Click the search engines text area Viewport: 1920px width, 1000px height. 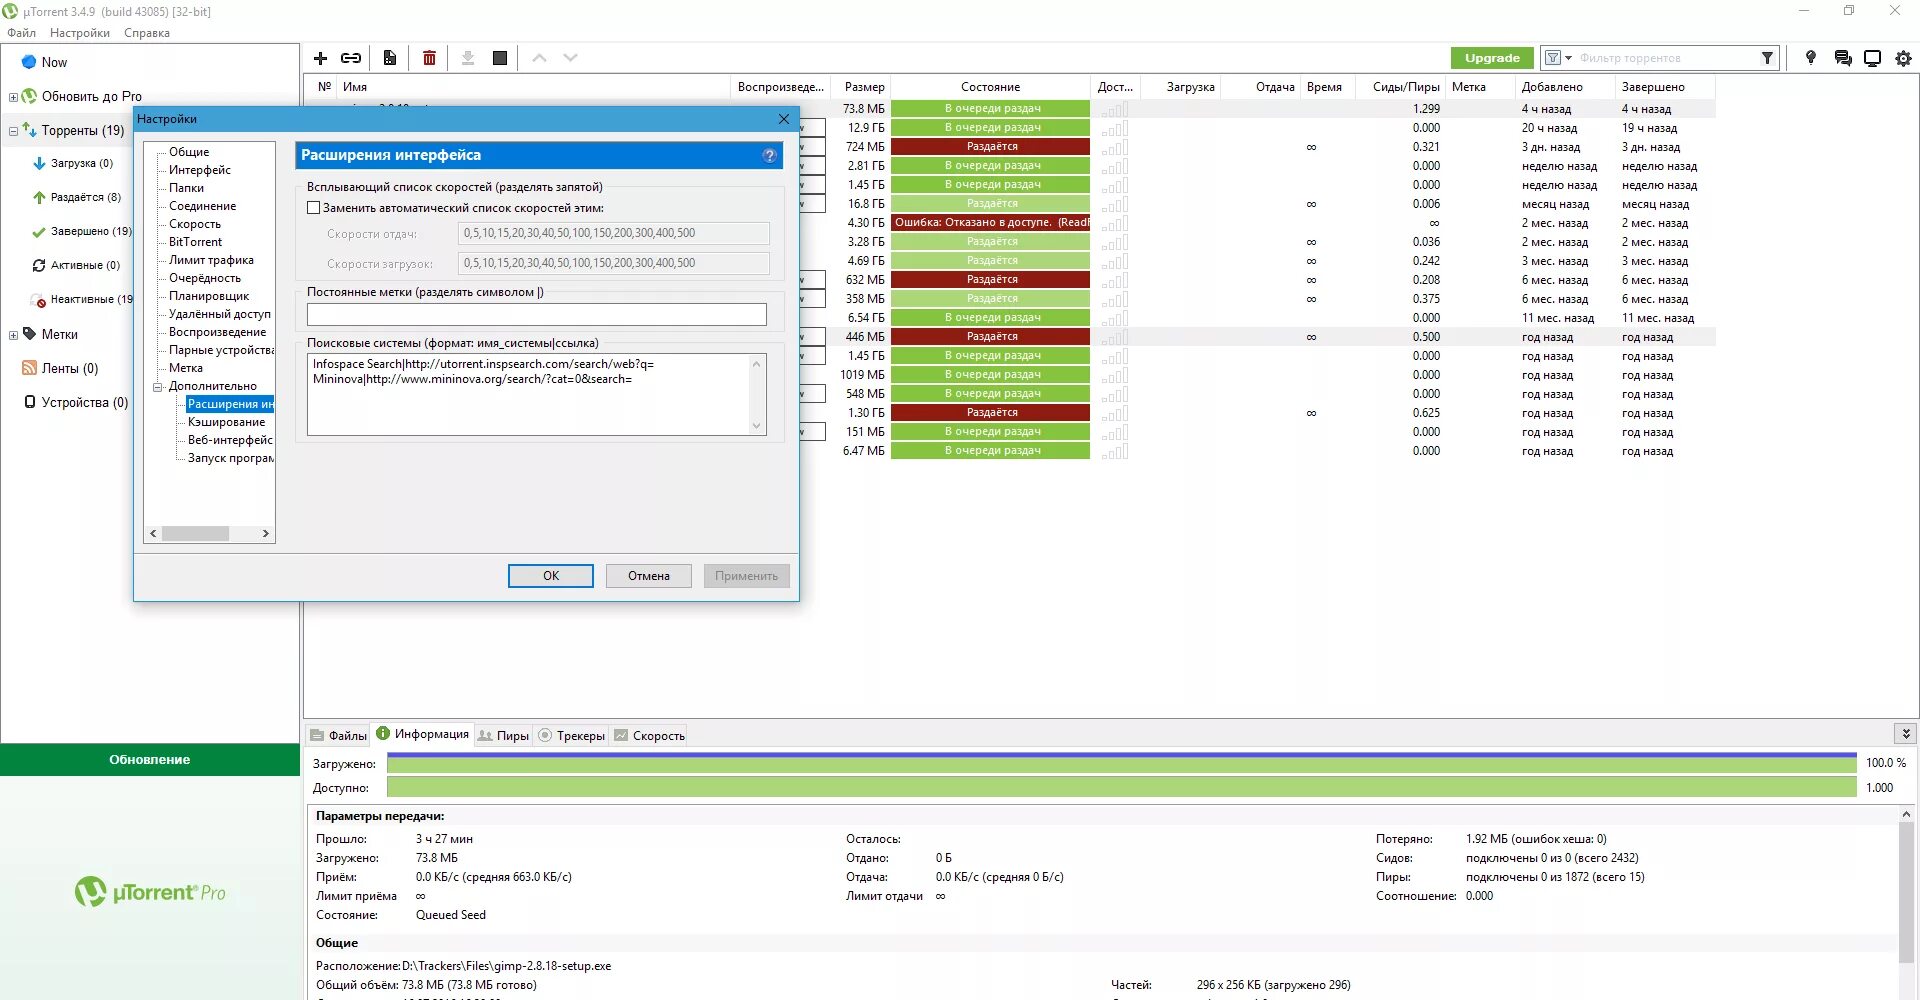[x=537, y=394]
